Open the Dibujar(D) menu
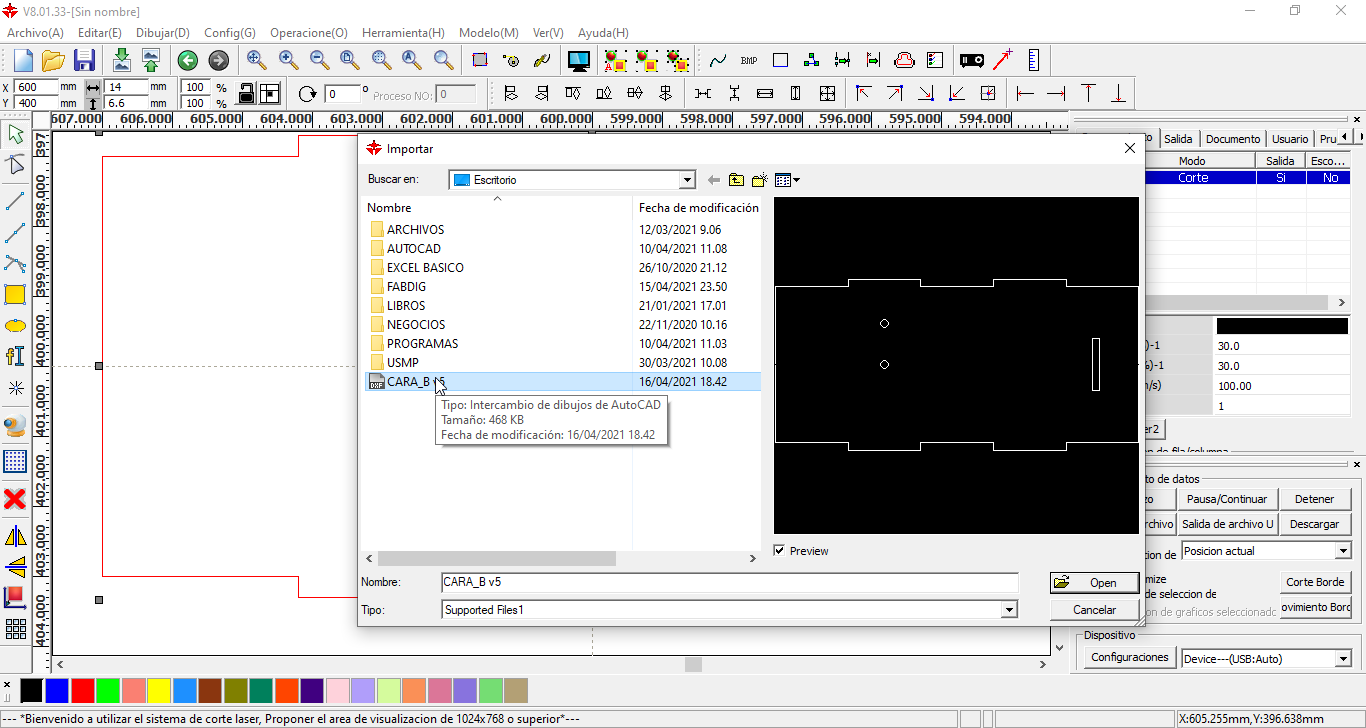This screenshot has width=1366, height=728. (x=163, y=33)
